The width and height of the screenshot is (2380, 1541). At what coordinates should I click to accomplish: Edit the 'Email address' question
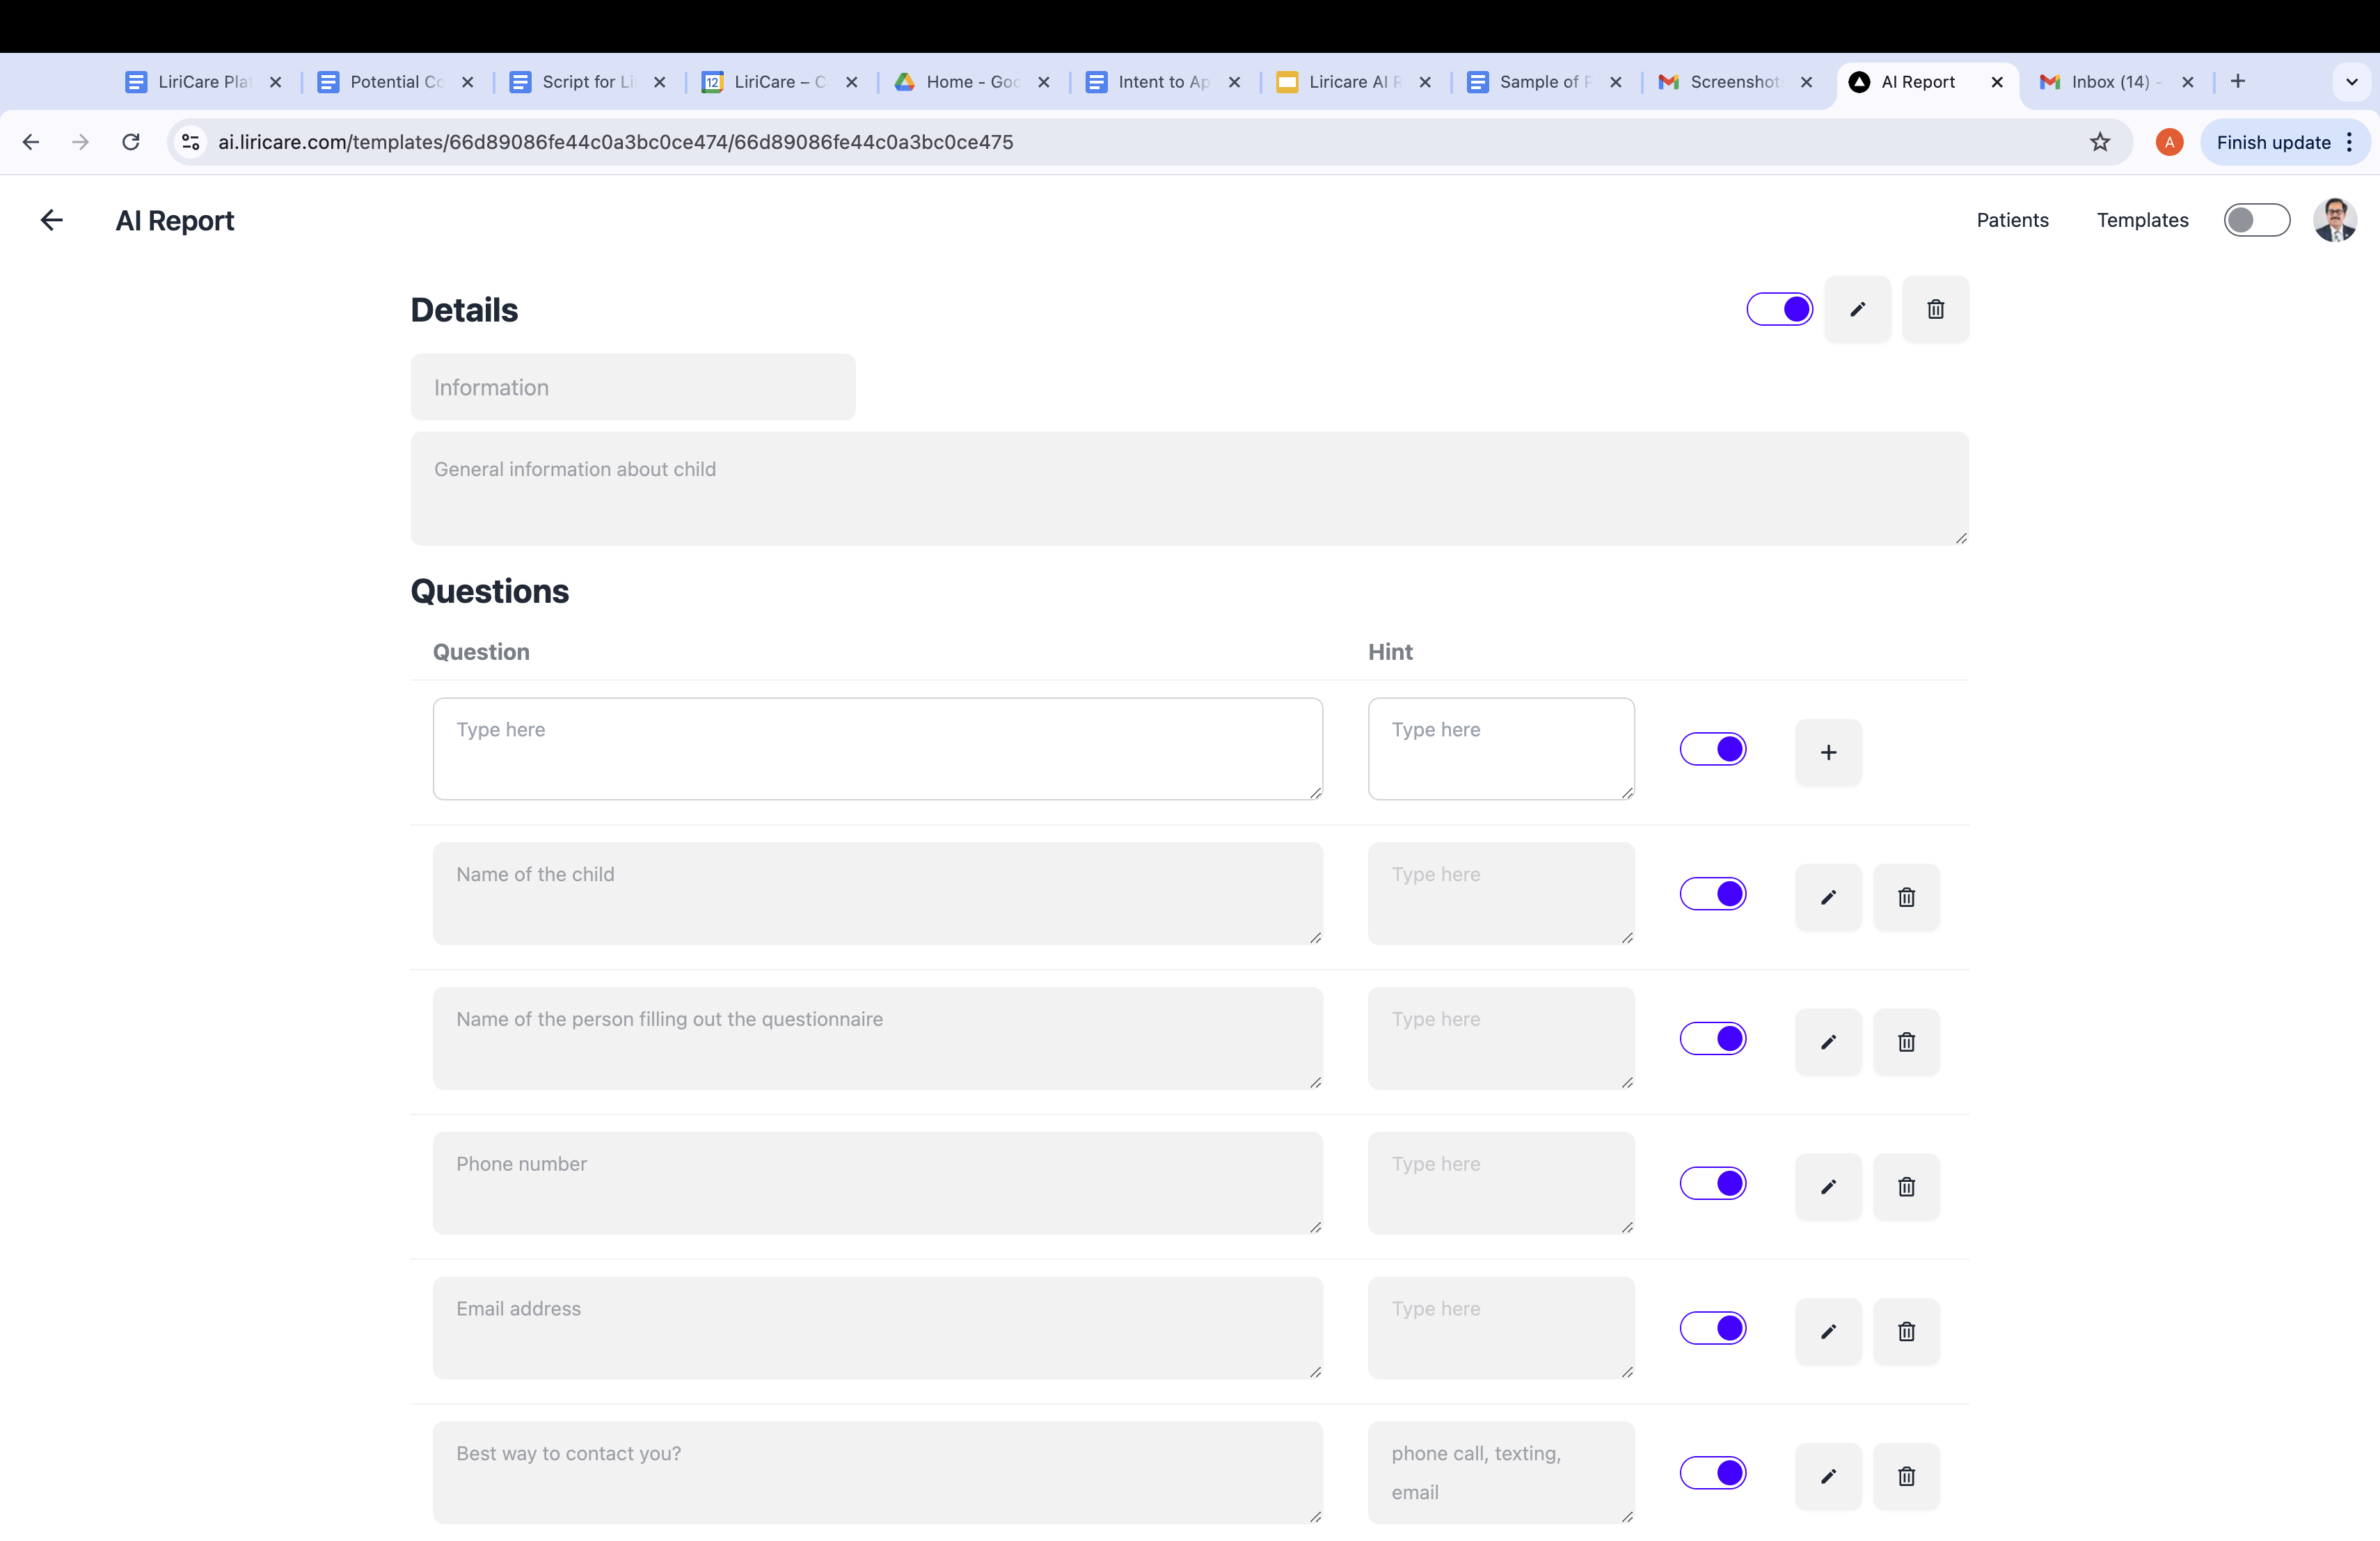[x=1828, y=1331]
